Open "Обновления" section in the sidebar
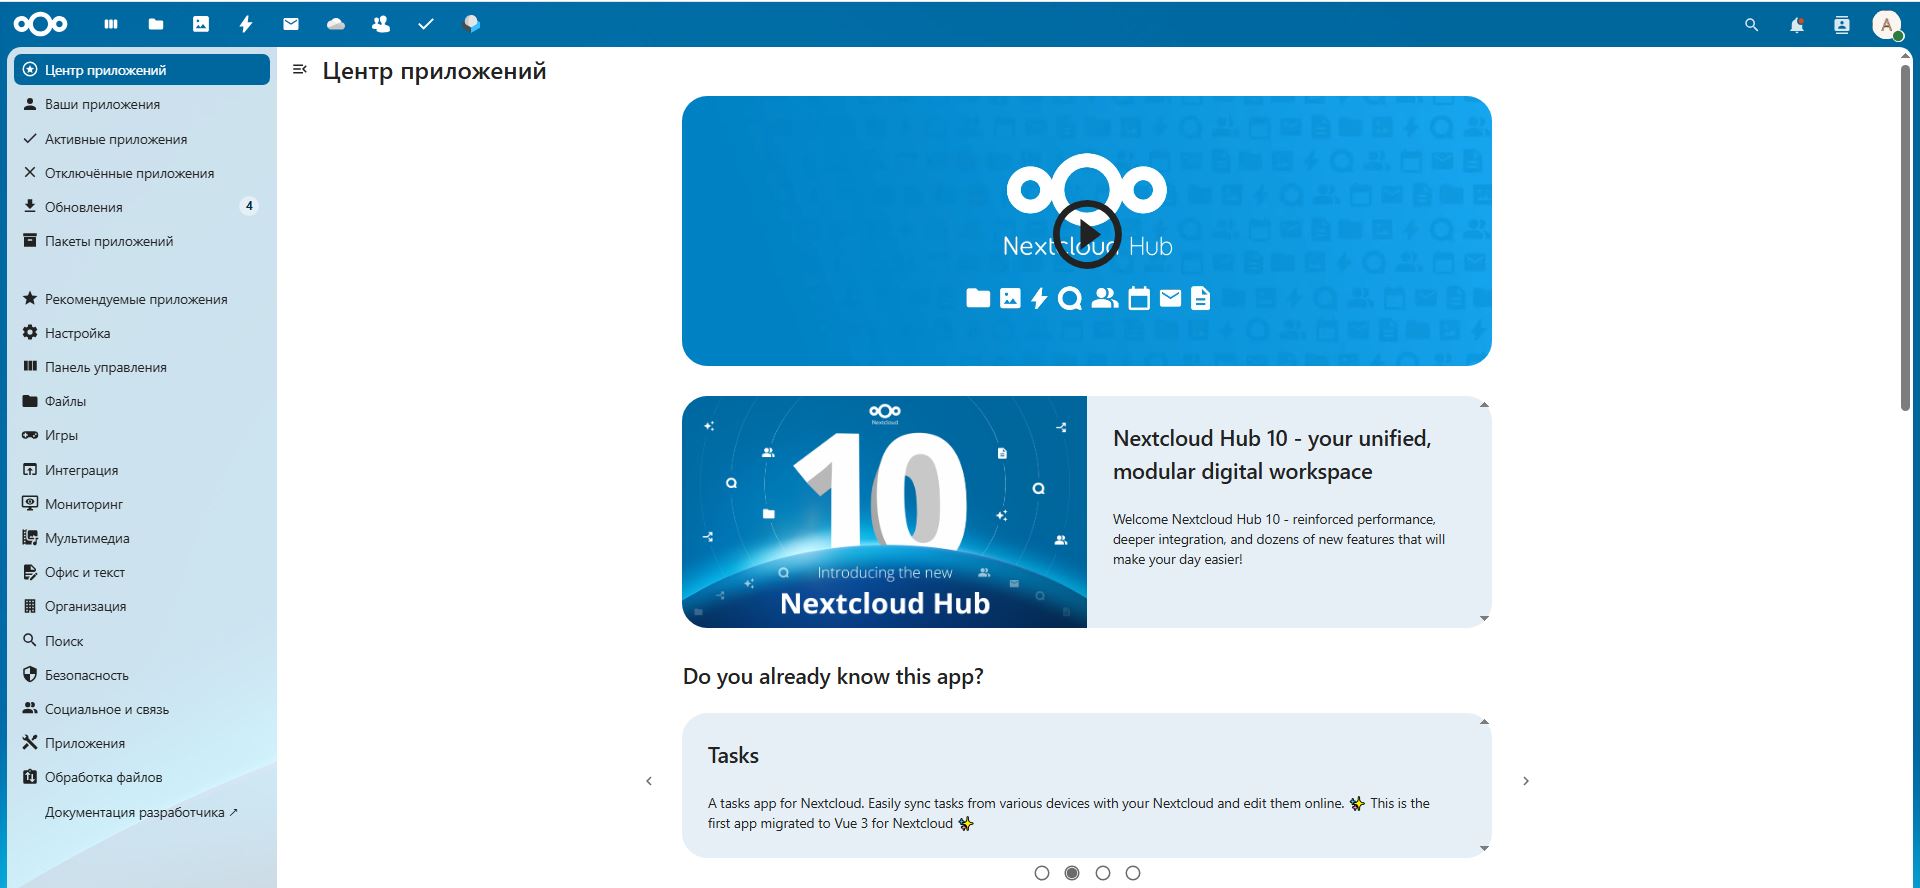 click(142, 207)
